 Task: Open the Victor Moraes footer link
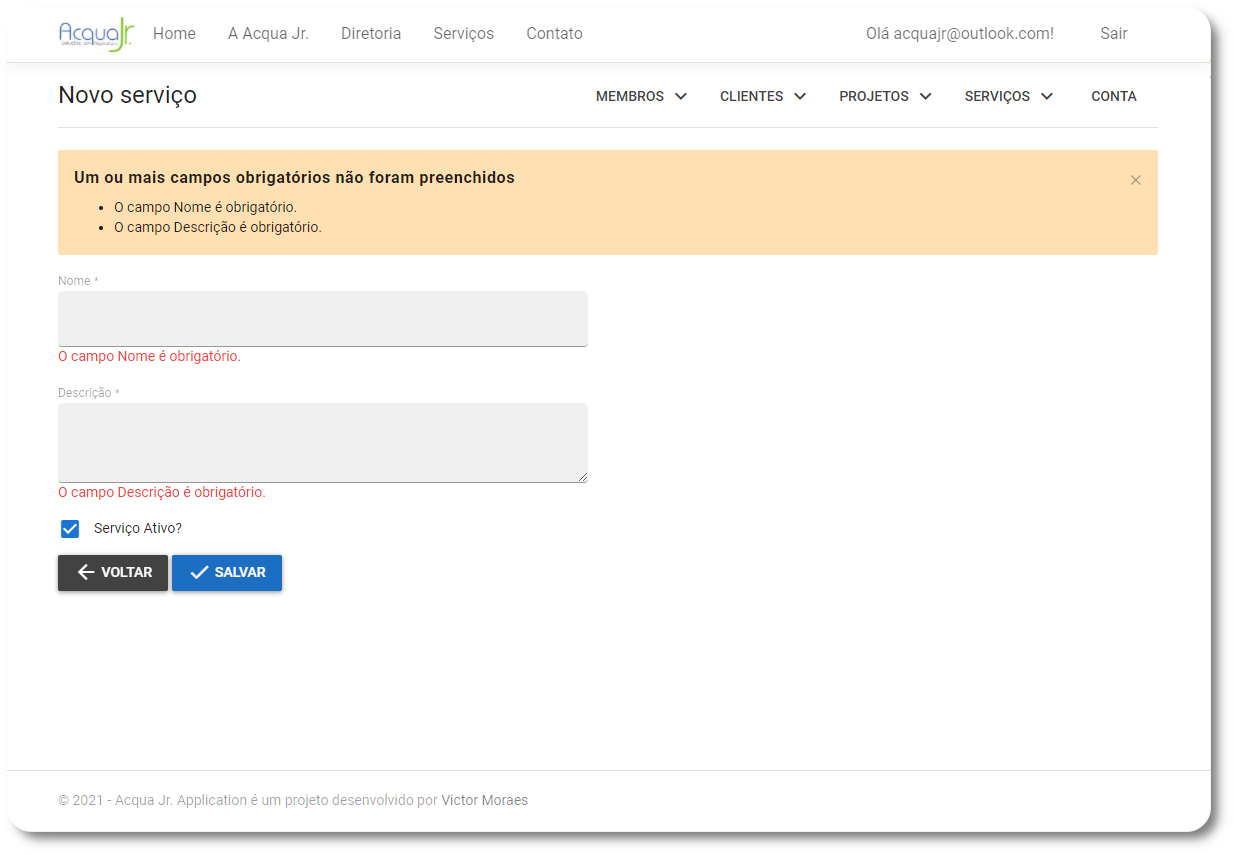(x=484, y=800)
